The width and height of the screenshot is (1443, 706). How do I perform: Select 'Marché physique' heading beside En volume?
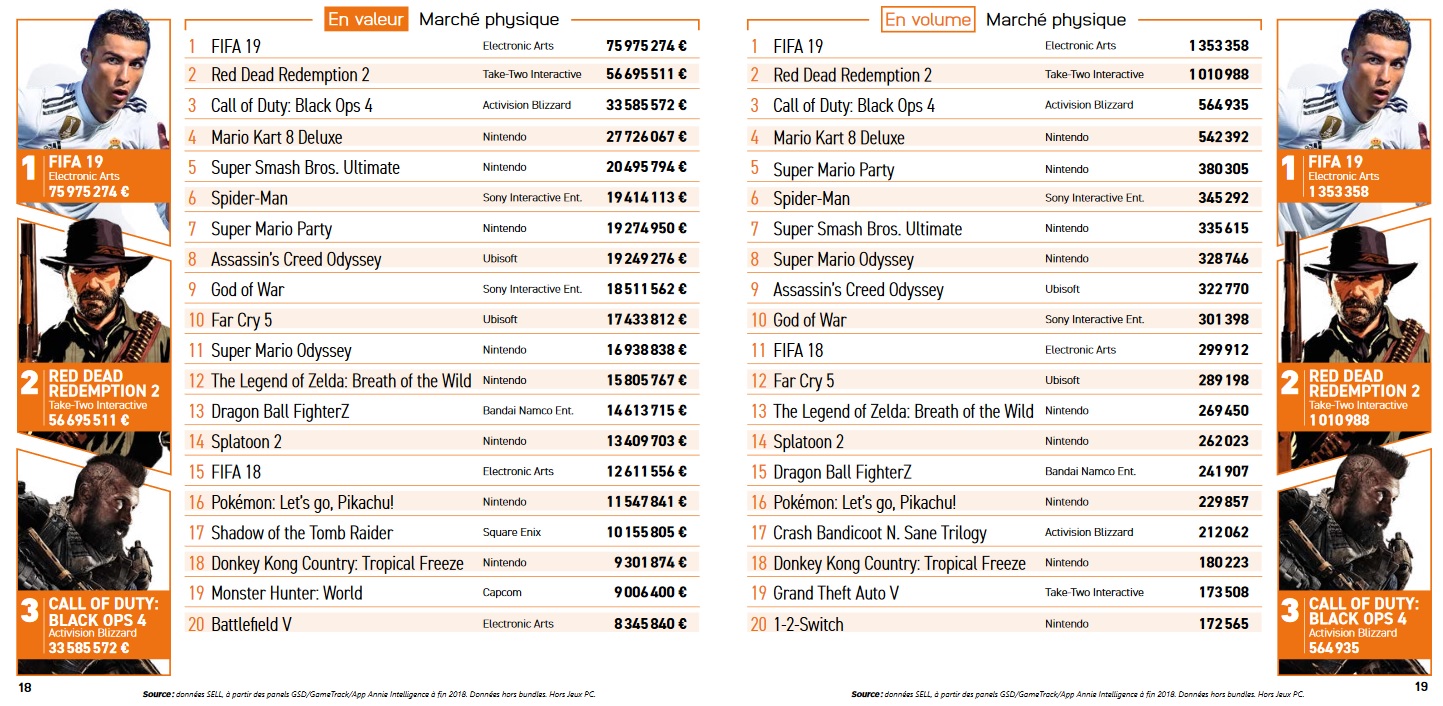1056,19
